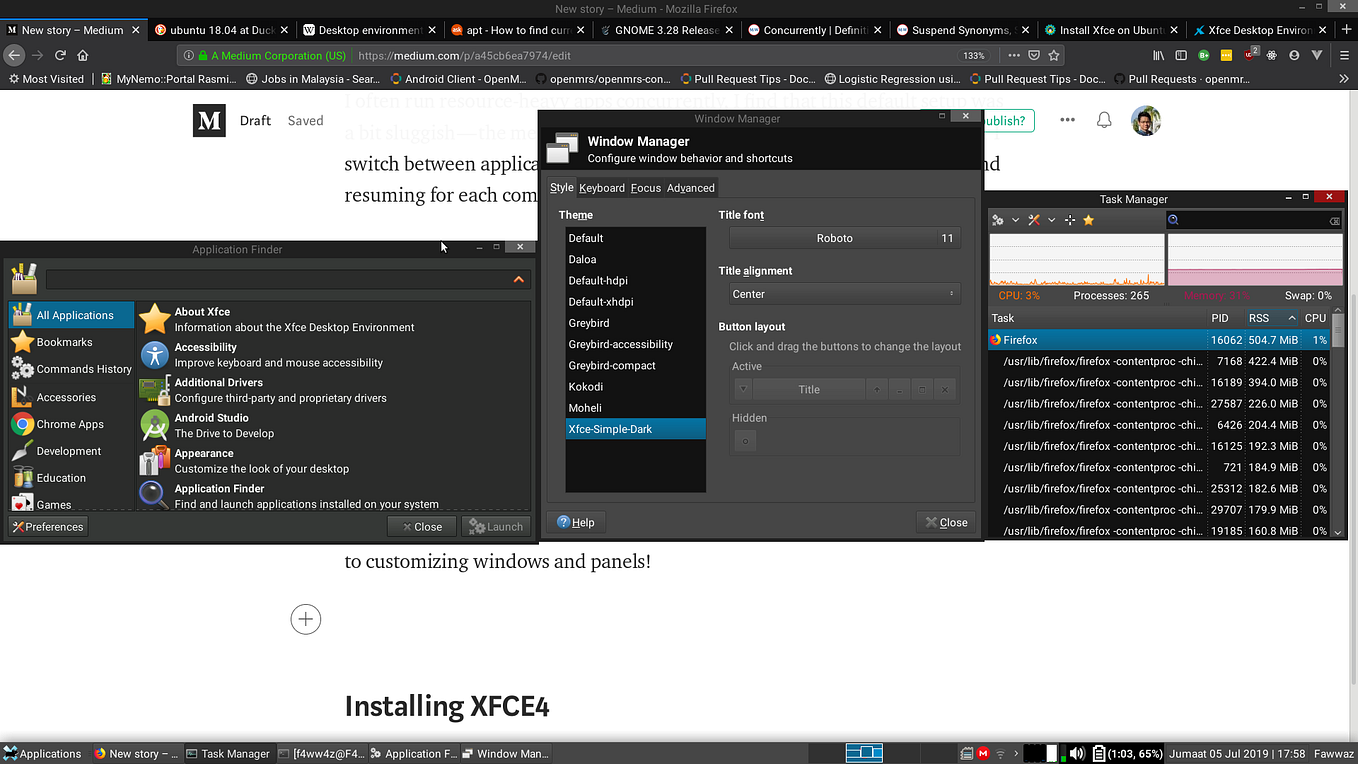Image resolution: width=1358 pixels, height=764 pixels.
Task: Click the star icon in the Task Manager toolbar
Action: click(x=1089, y=219)
